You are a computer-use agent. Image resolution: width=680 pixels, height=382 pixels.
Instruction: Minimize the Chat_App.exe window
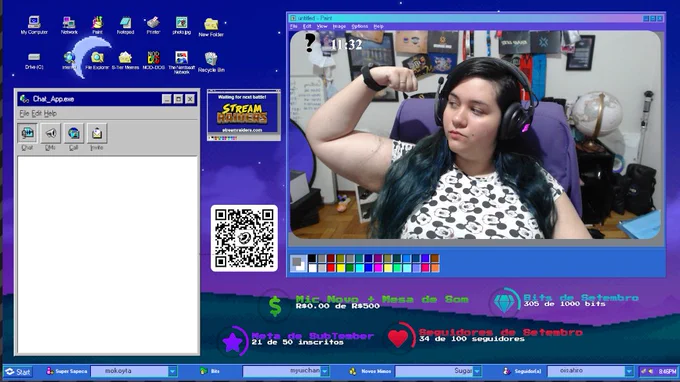167,99
